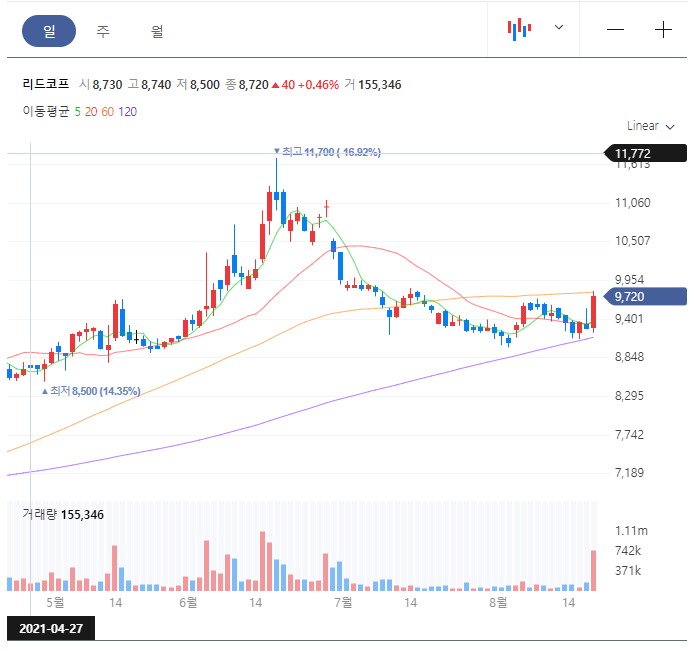Click the 8,848 price axis label

[629, 357]
